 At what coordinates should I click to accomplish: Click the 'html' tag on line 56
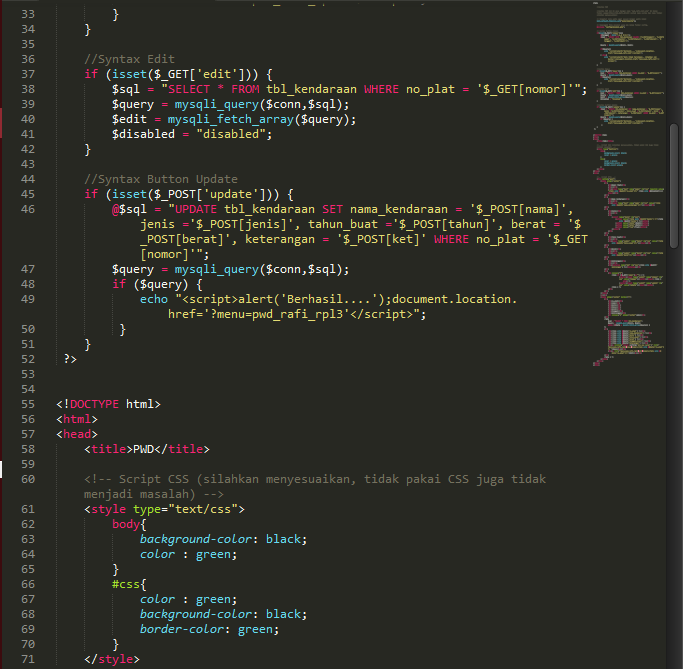click(x=77, y=419)
